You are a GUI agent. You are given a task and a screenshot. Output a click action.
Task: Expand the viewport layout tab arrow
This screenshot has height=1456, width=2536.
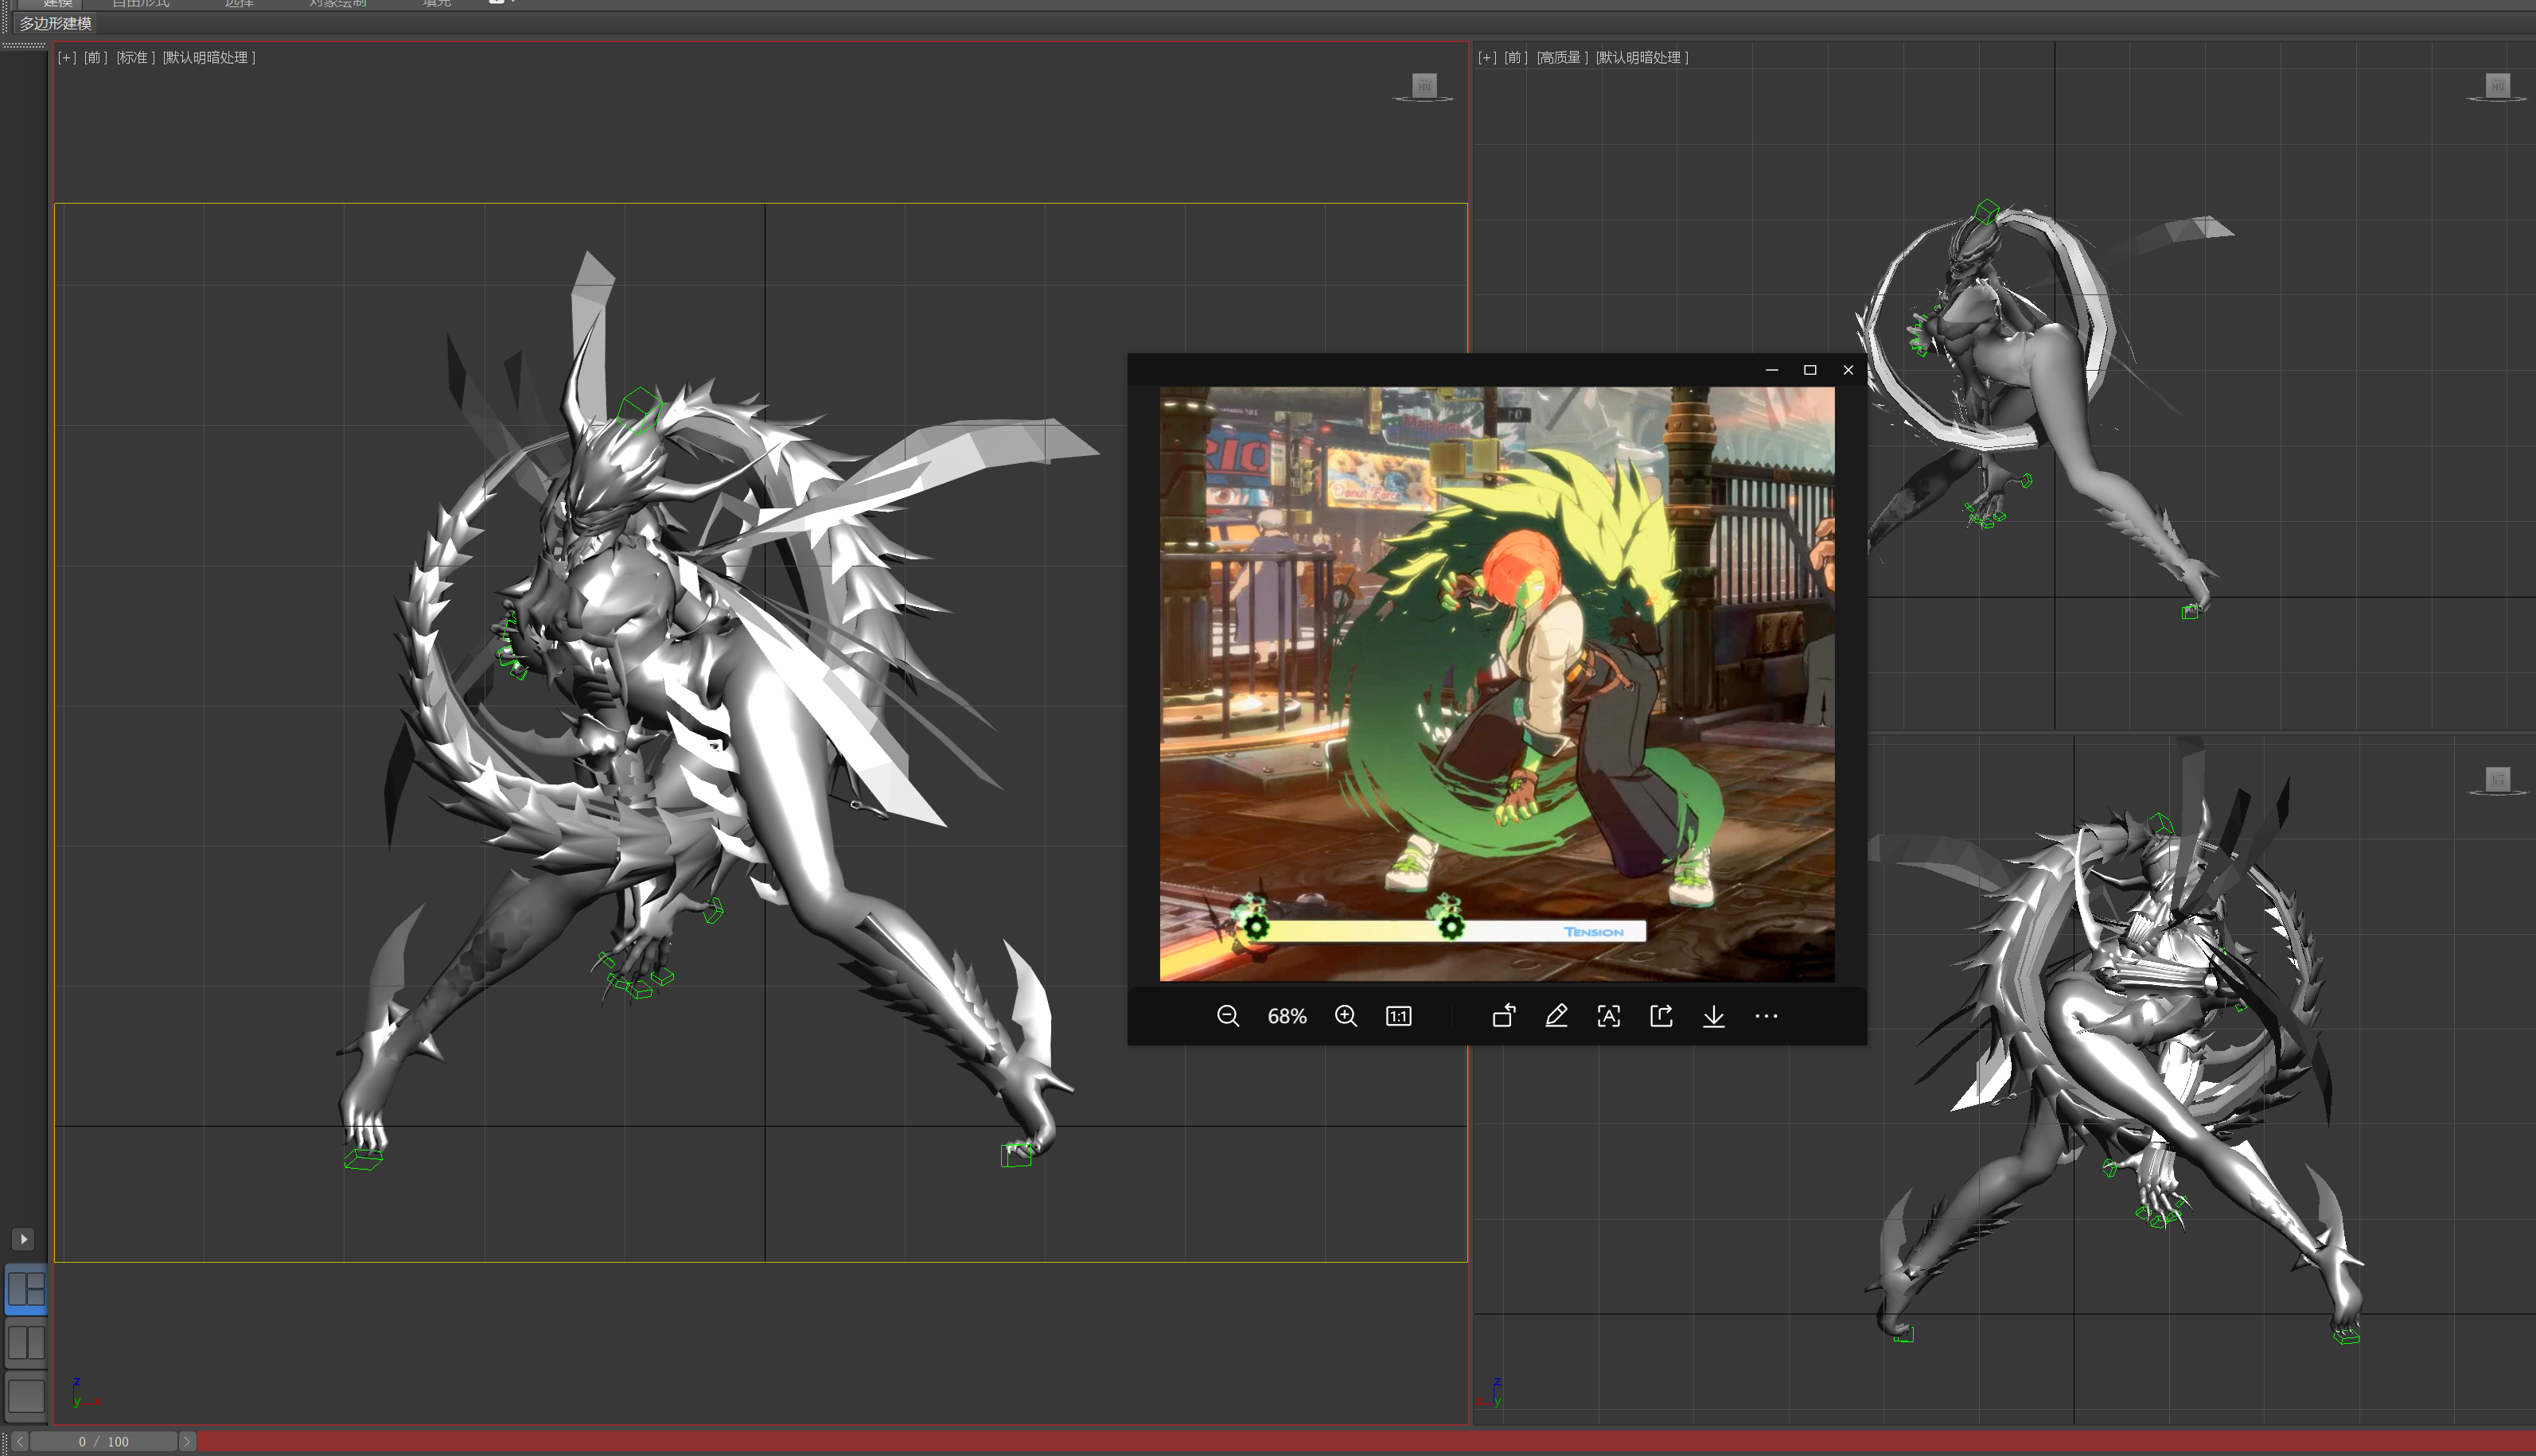pyautogui.click(x=23, y=1239)
